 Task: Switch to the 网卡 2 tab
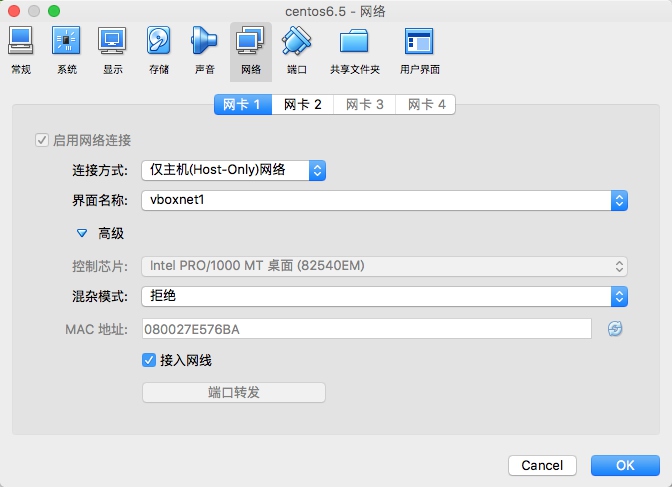303,105
